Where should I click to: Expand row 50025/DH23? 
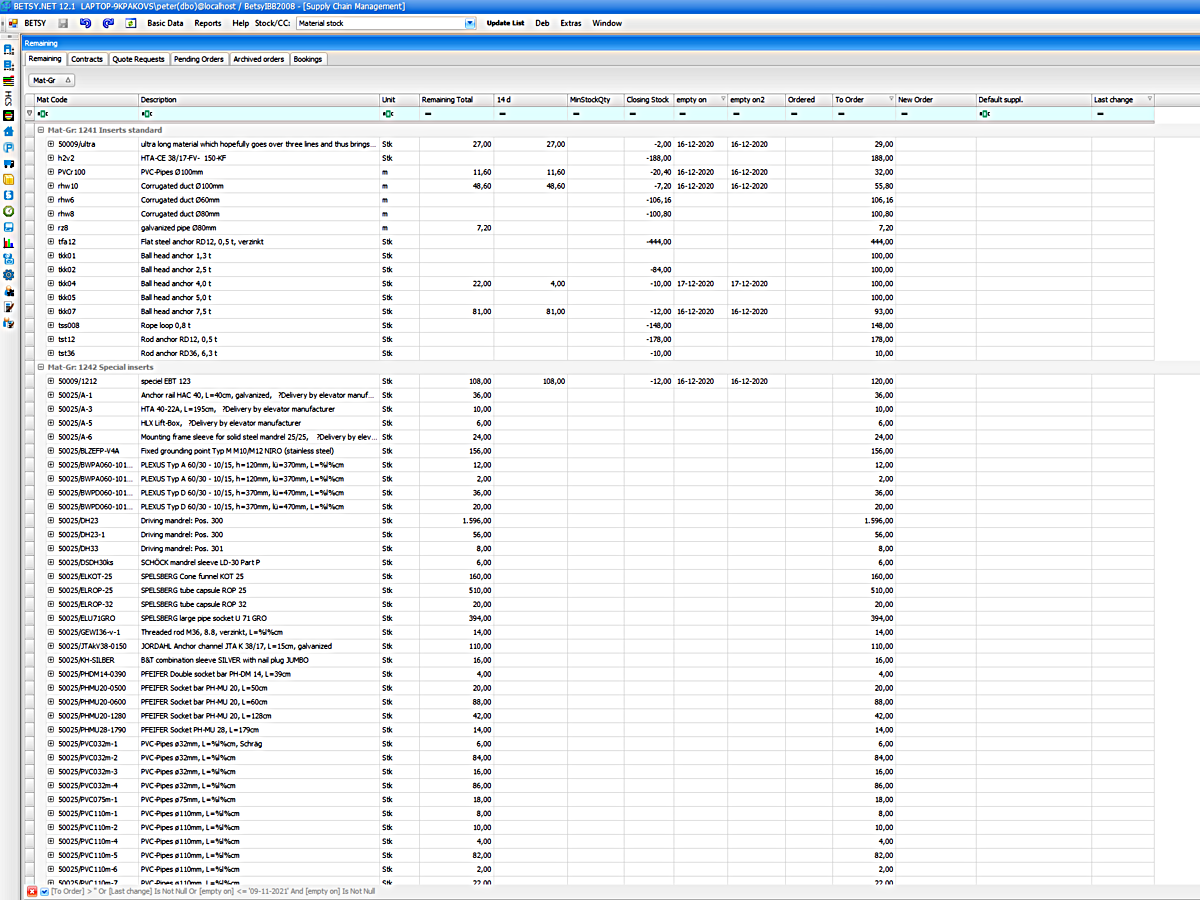(51, 520)
